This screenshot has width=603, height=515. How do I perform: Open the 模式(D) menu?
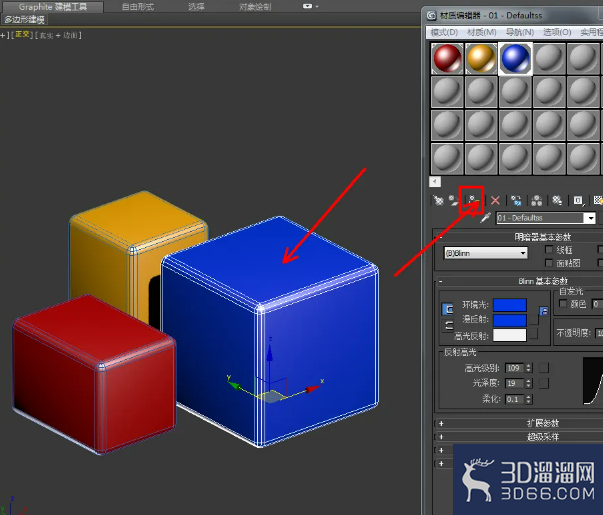pos(445,32)
